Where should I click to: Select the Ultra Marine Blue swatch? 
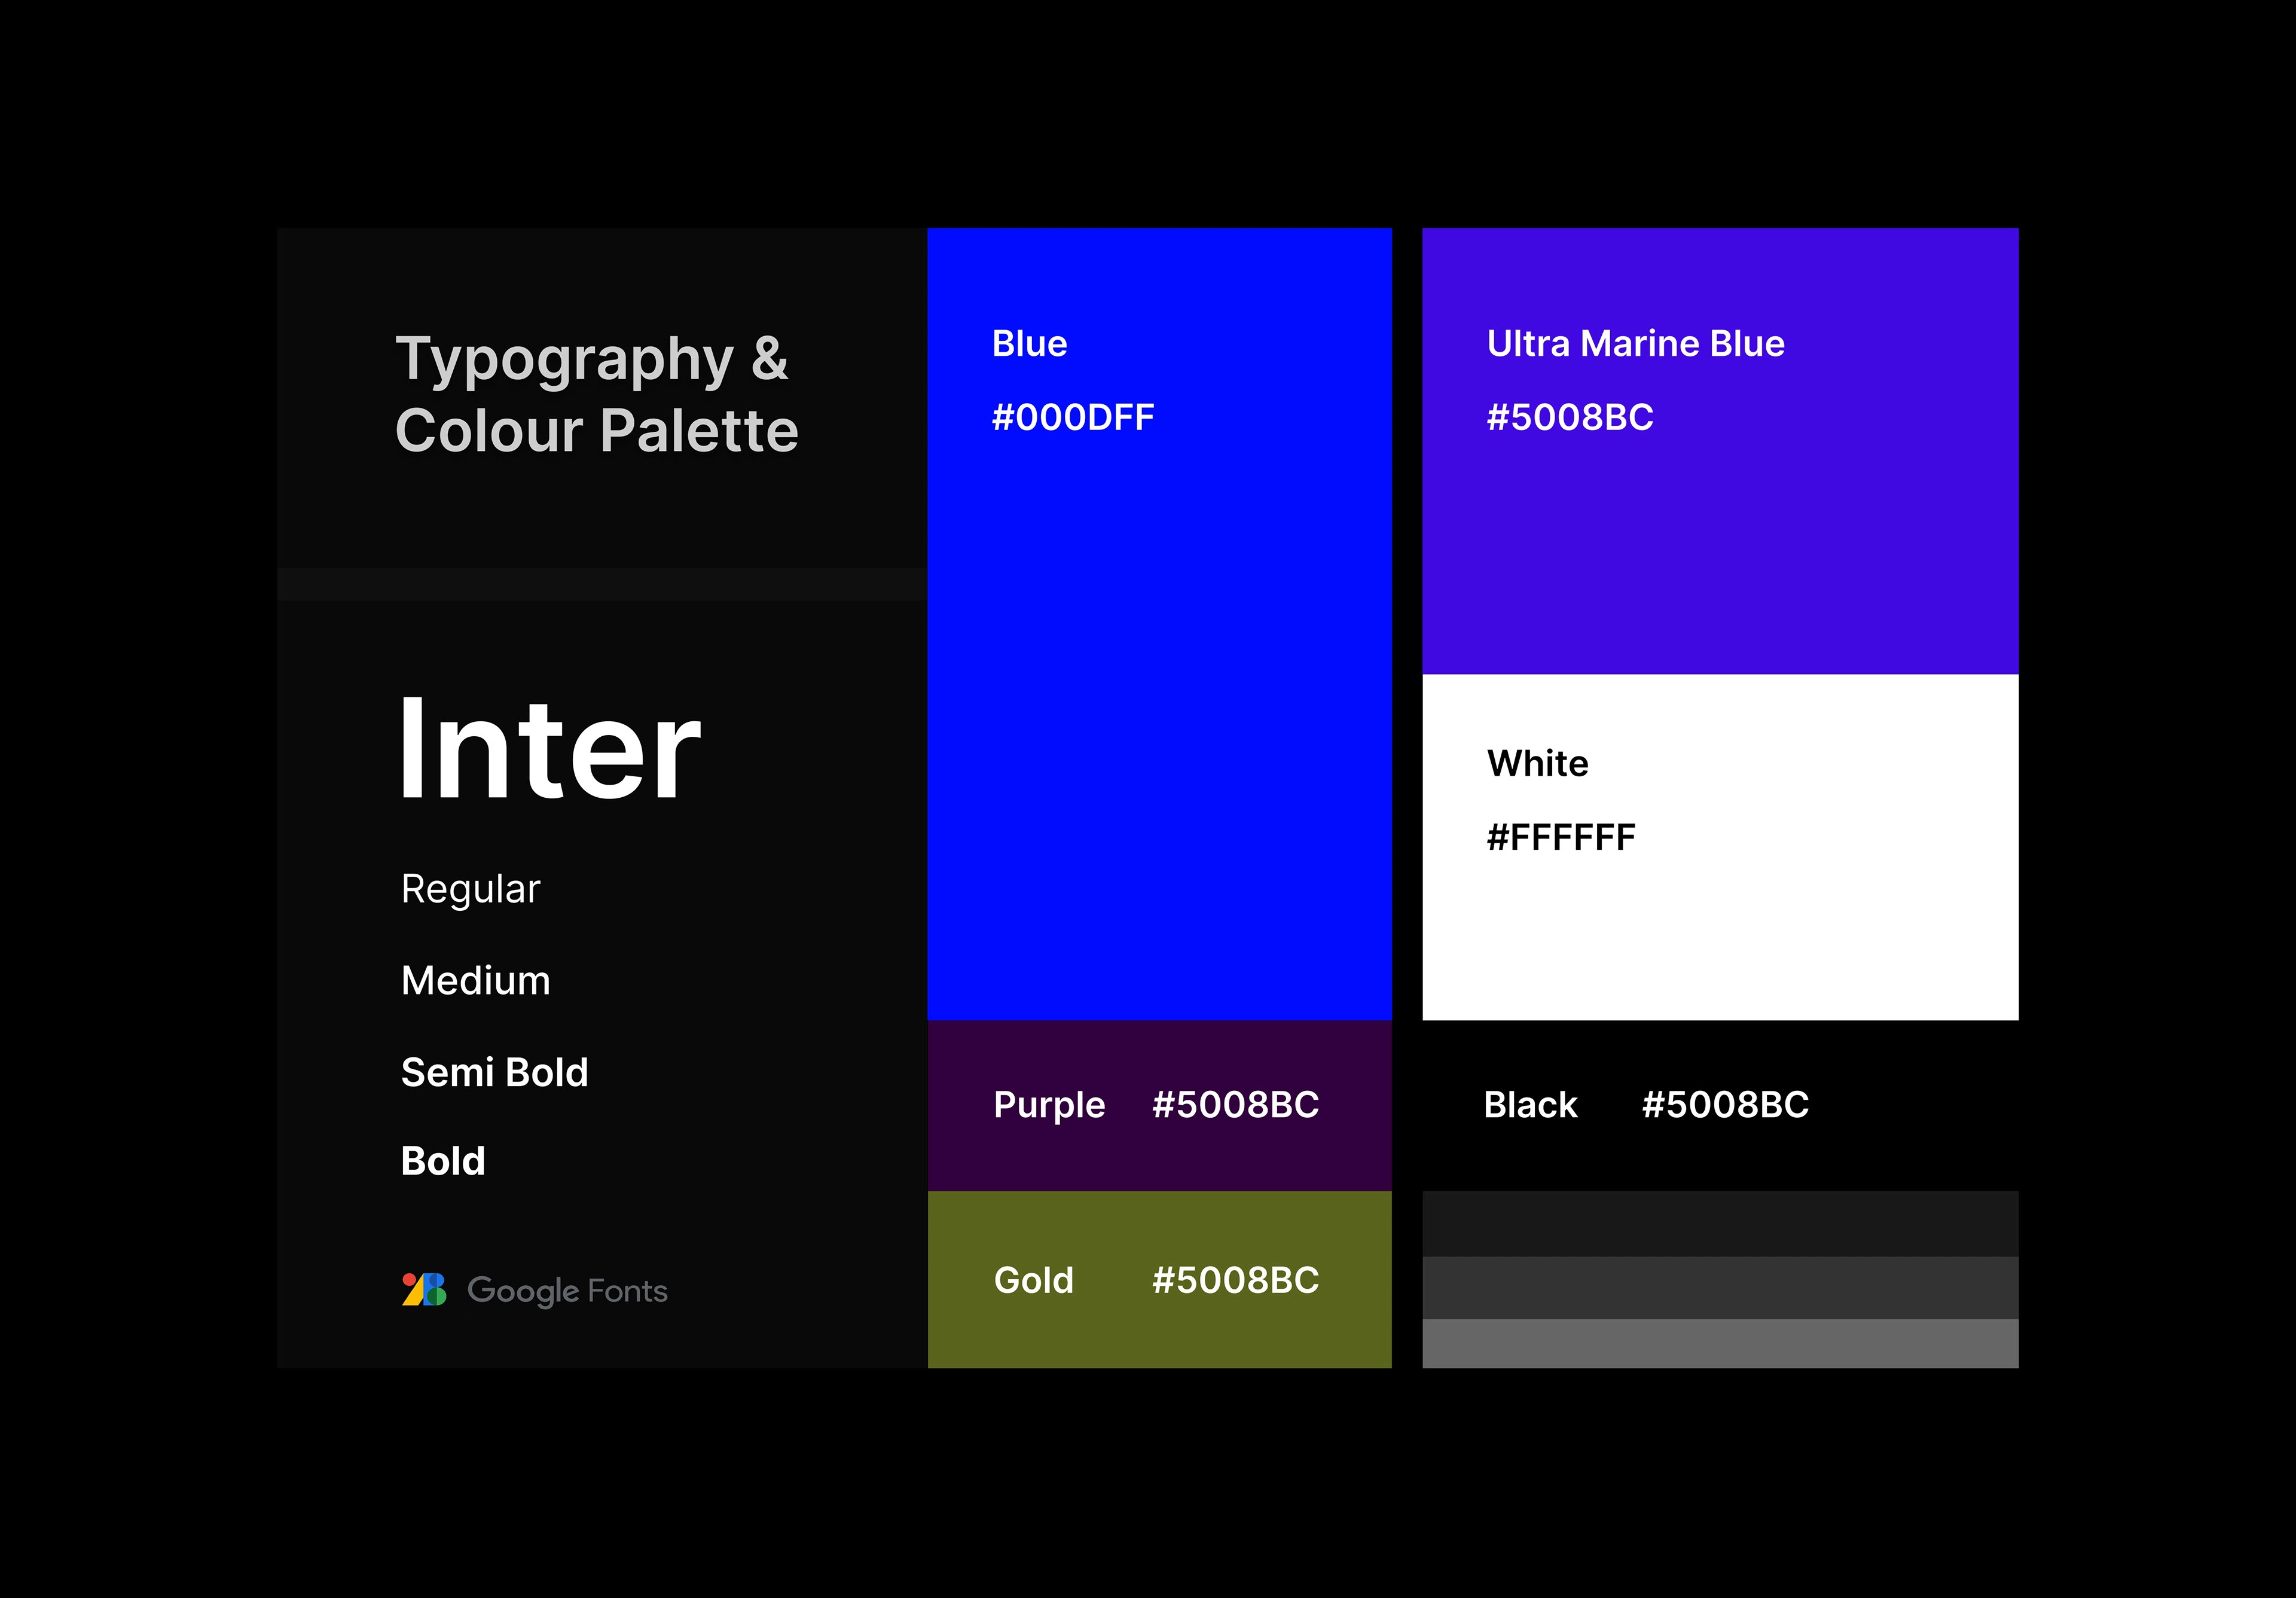click(1720, 451)
